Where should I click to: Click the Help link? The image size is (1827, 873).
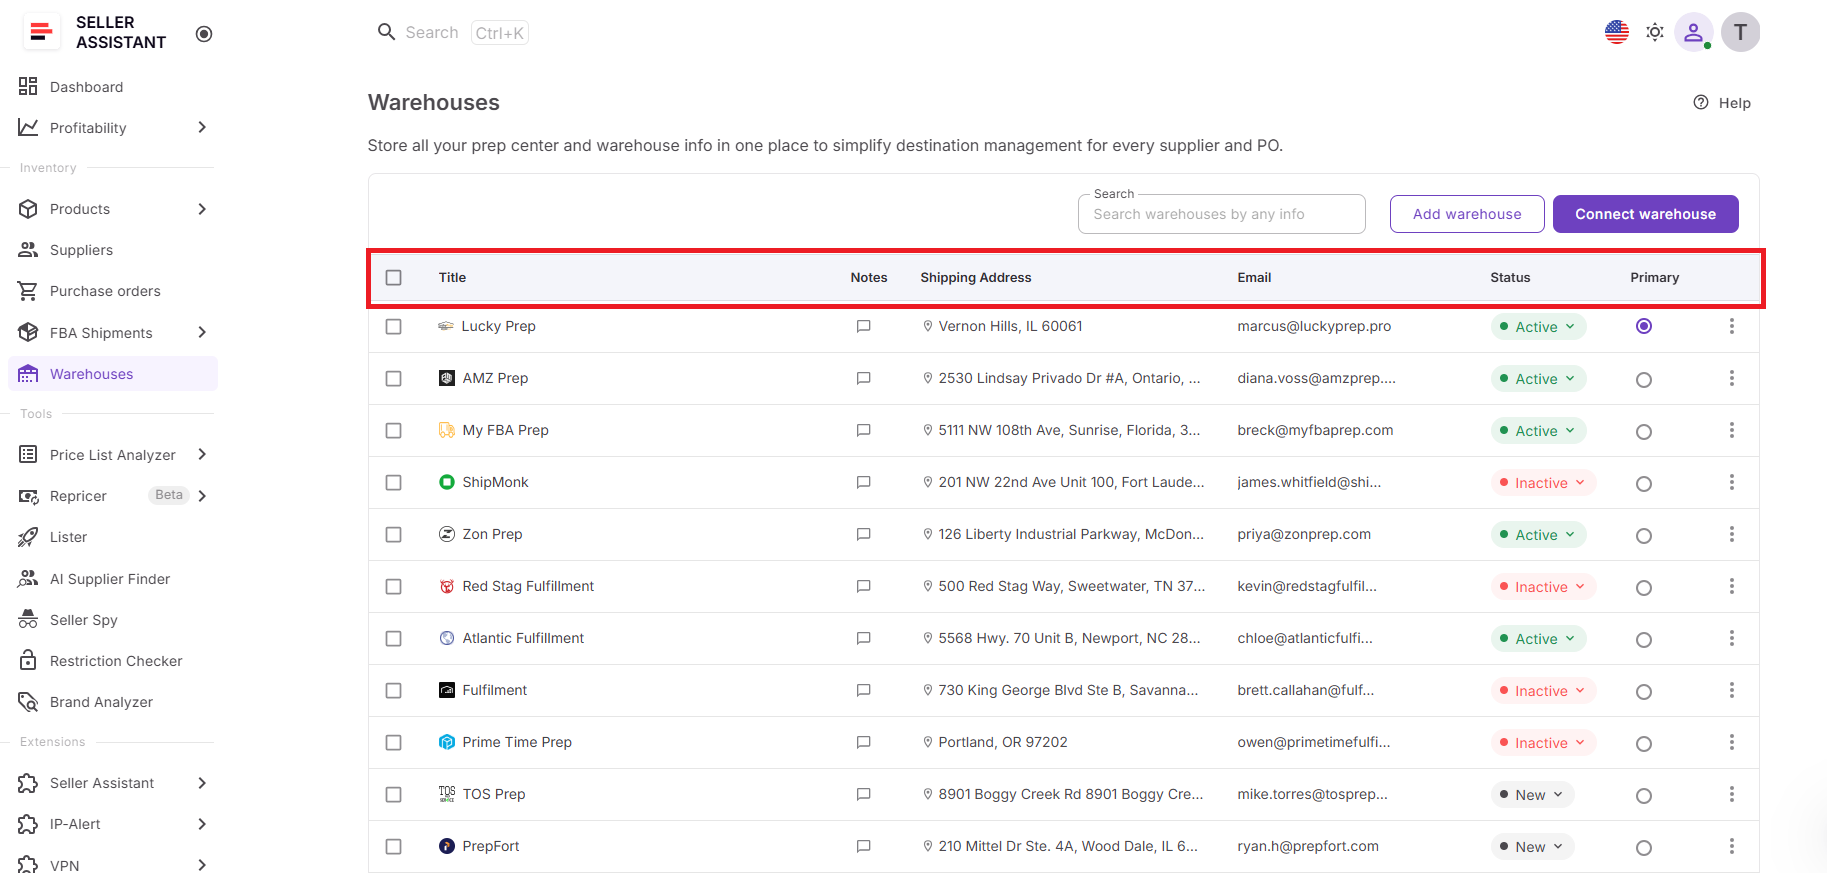coord(1722,103)
